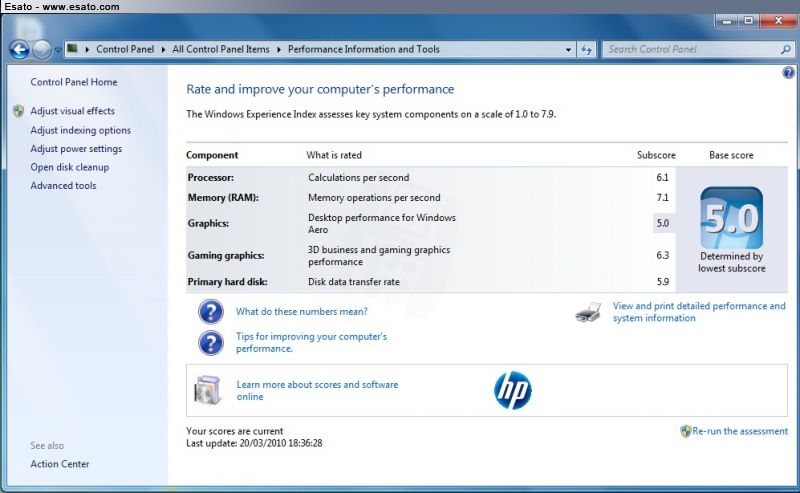Viewport: 800px width, 493px height.
Task: Open Tips for improving your computer's performance
Action: [x=311, y=342]
